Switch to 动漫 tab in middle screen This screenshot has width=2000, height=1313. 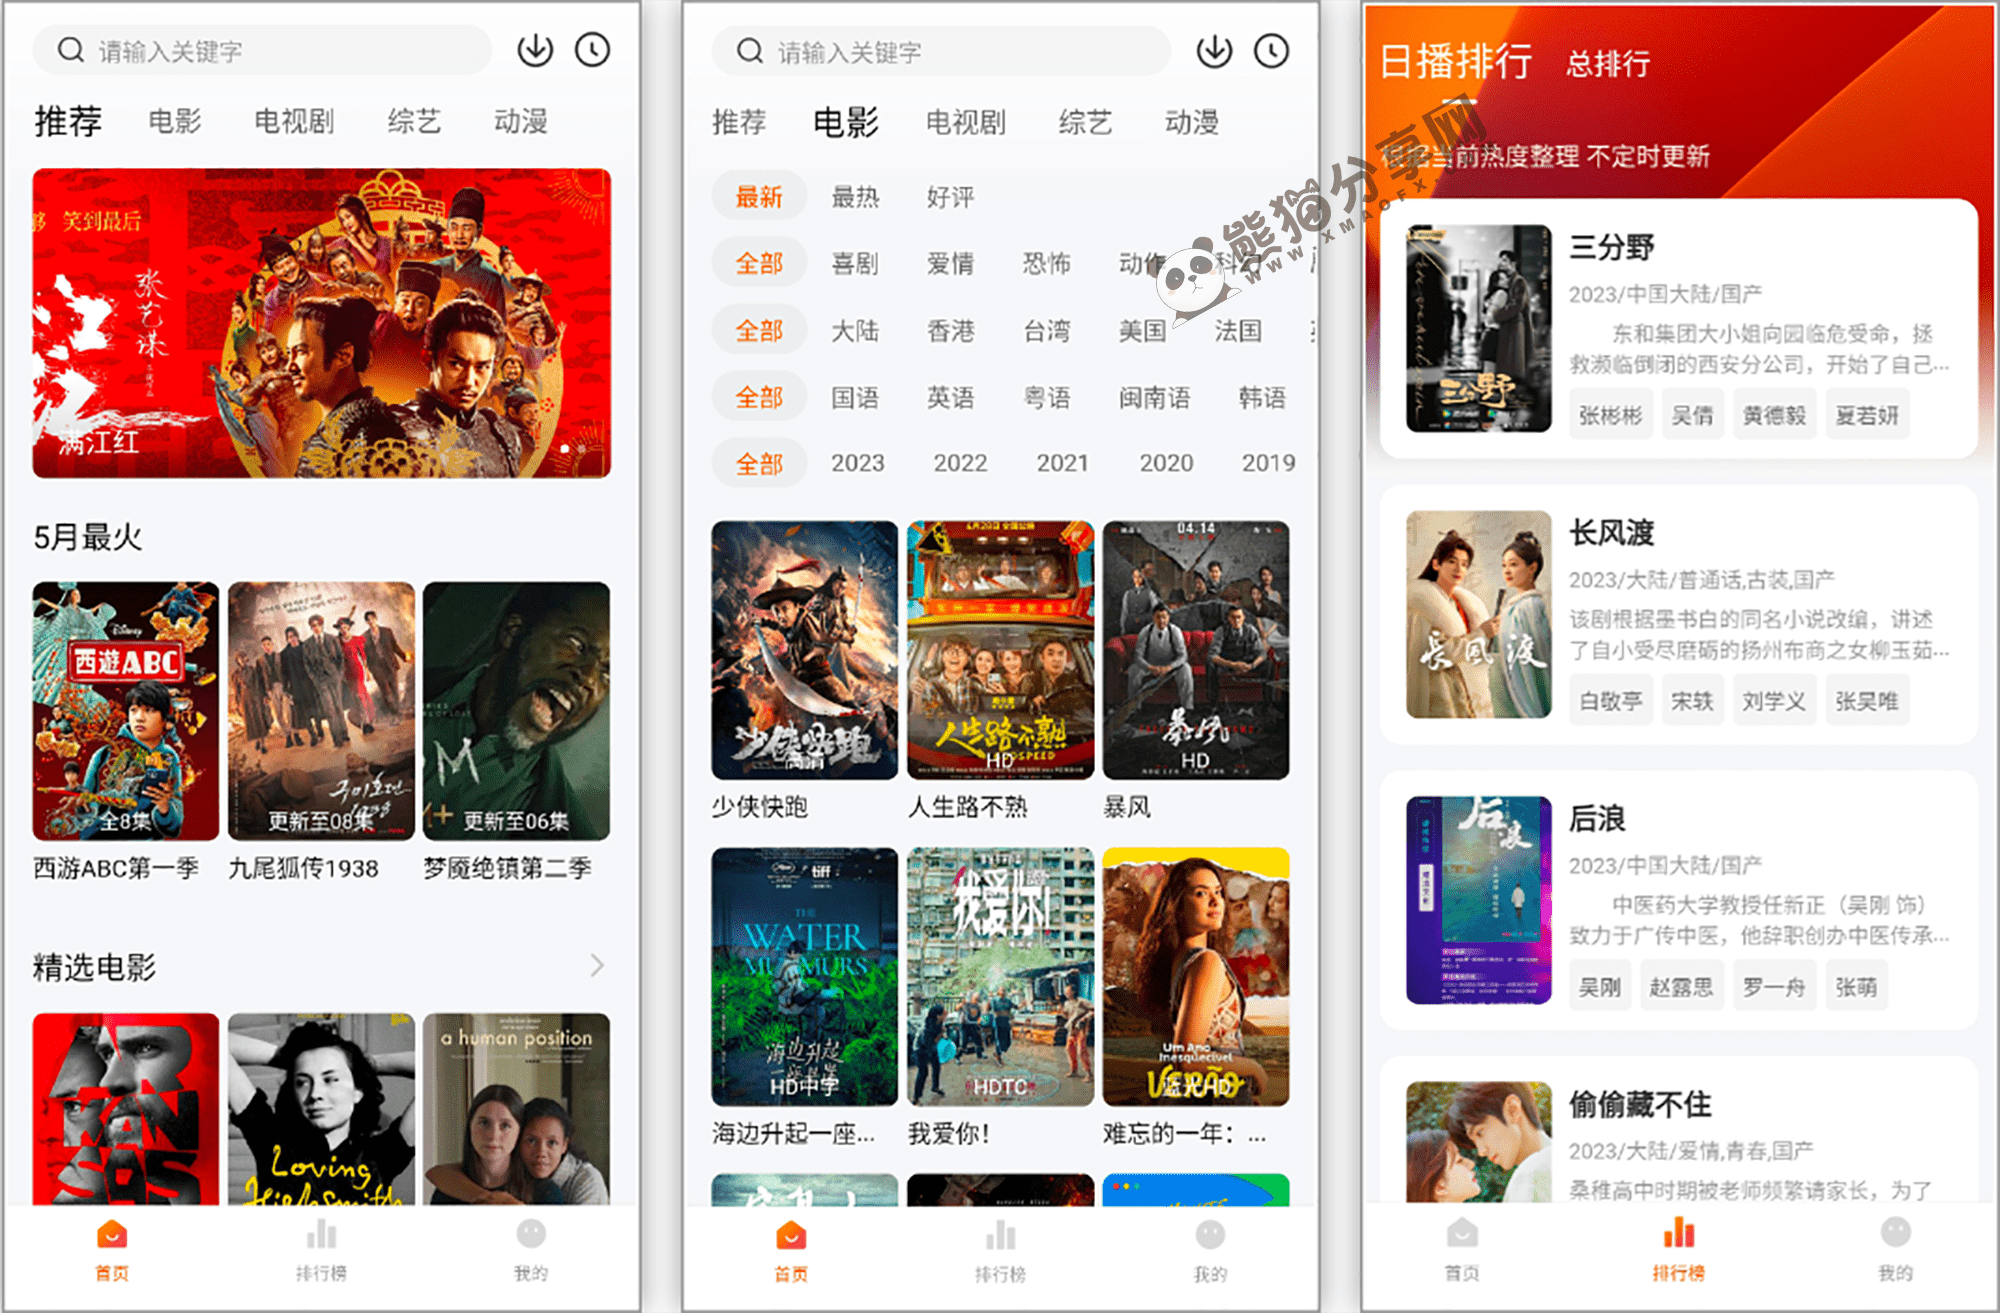[1192, 122]
